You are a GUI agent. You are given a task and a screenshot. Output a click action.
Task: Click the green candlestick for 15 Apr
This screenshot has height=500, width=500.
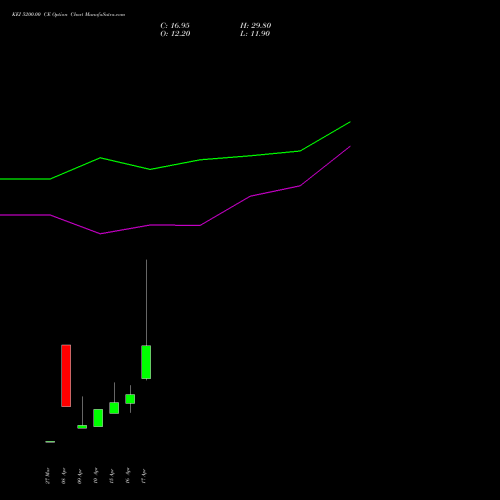pyautogui.click(x=114, y=408)
